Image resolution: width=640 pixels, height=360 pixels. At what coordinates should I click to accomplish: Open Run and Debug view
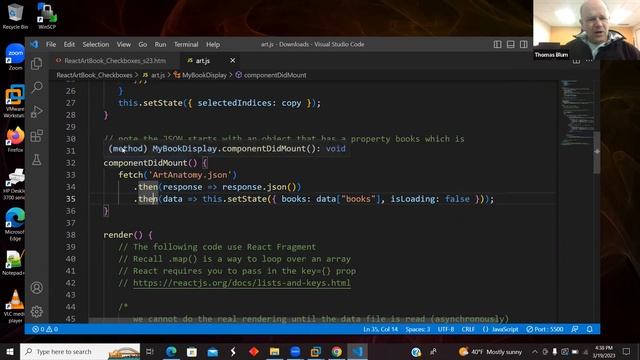pos(37,111)
